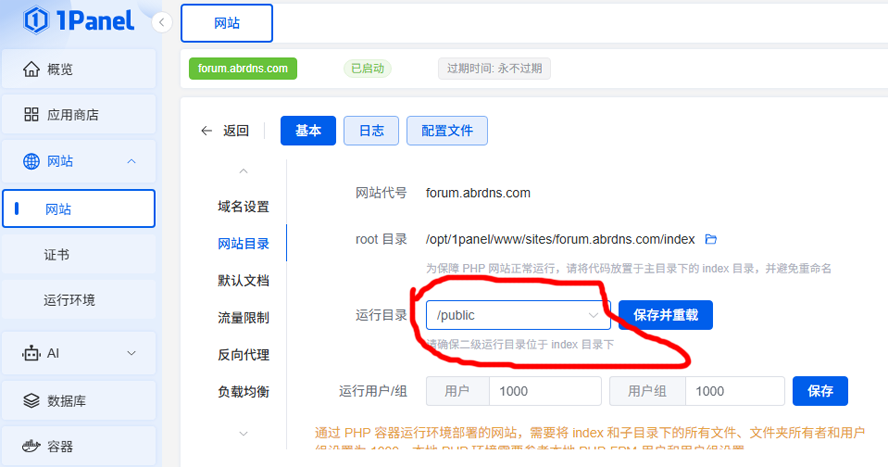Click the 保存并重载 button
Image resolution: width=888 pixels, height=467 pixels.
(665, 315)
